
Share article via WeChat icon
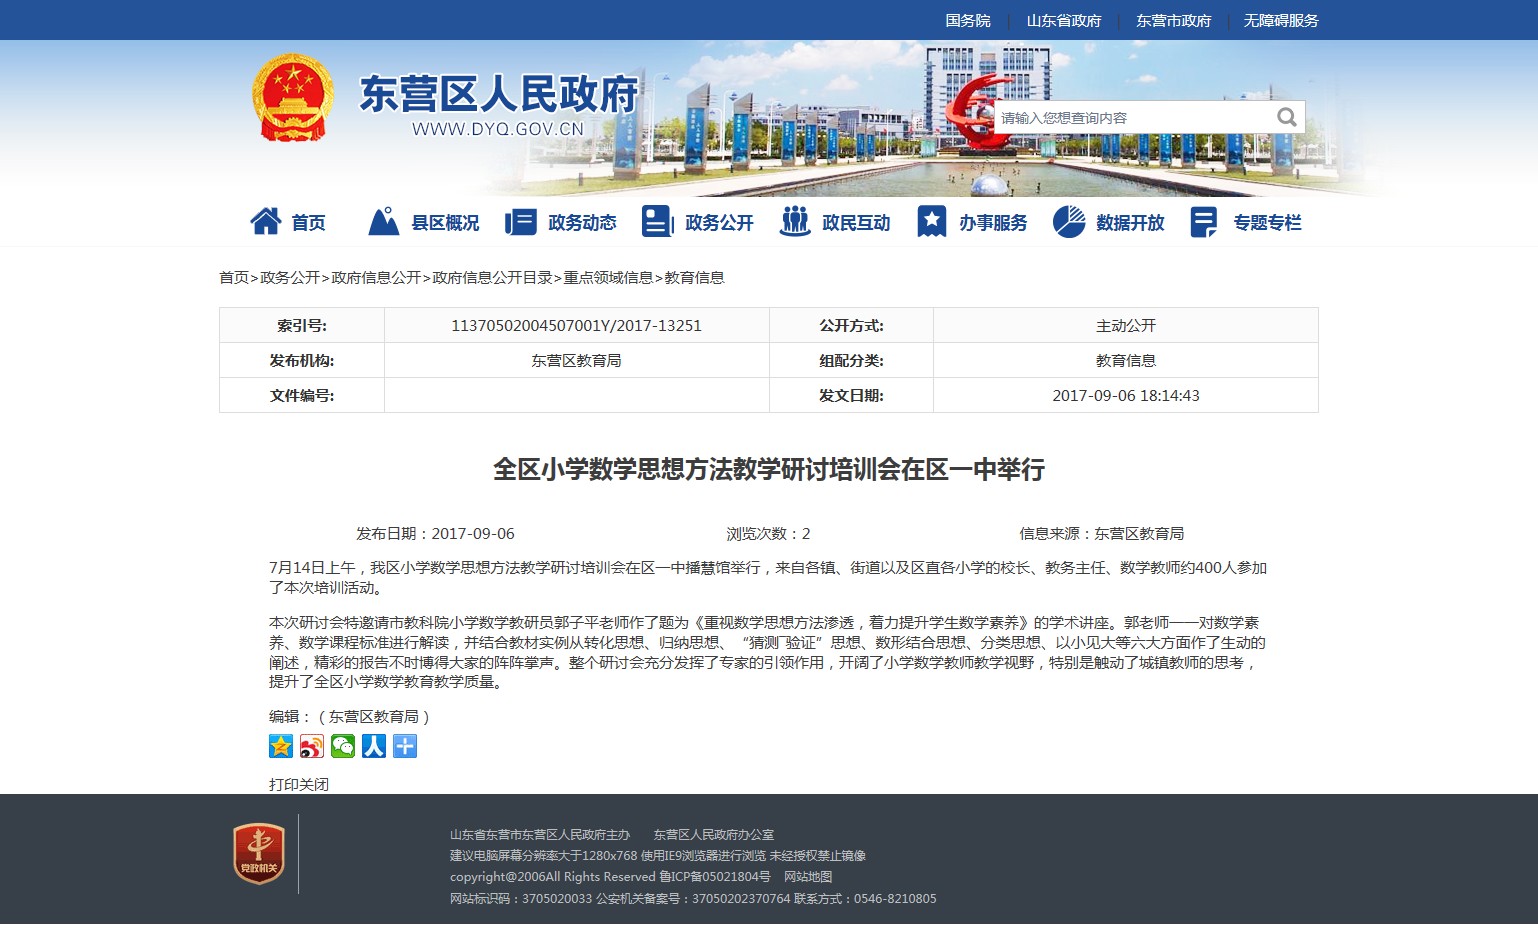point(343,746)
